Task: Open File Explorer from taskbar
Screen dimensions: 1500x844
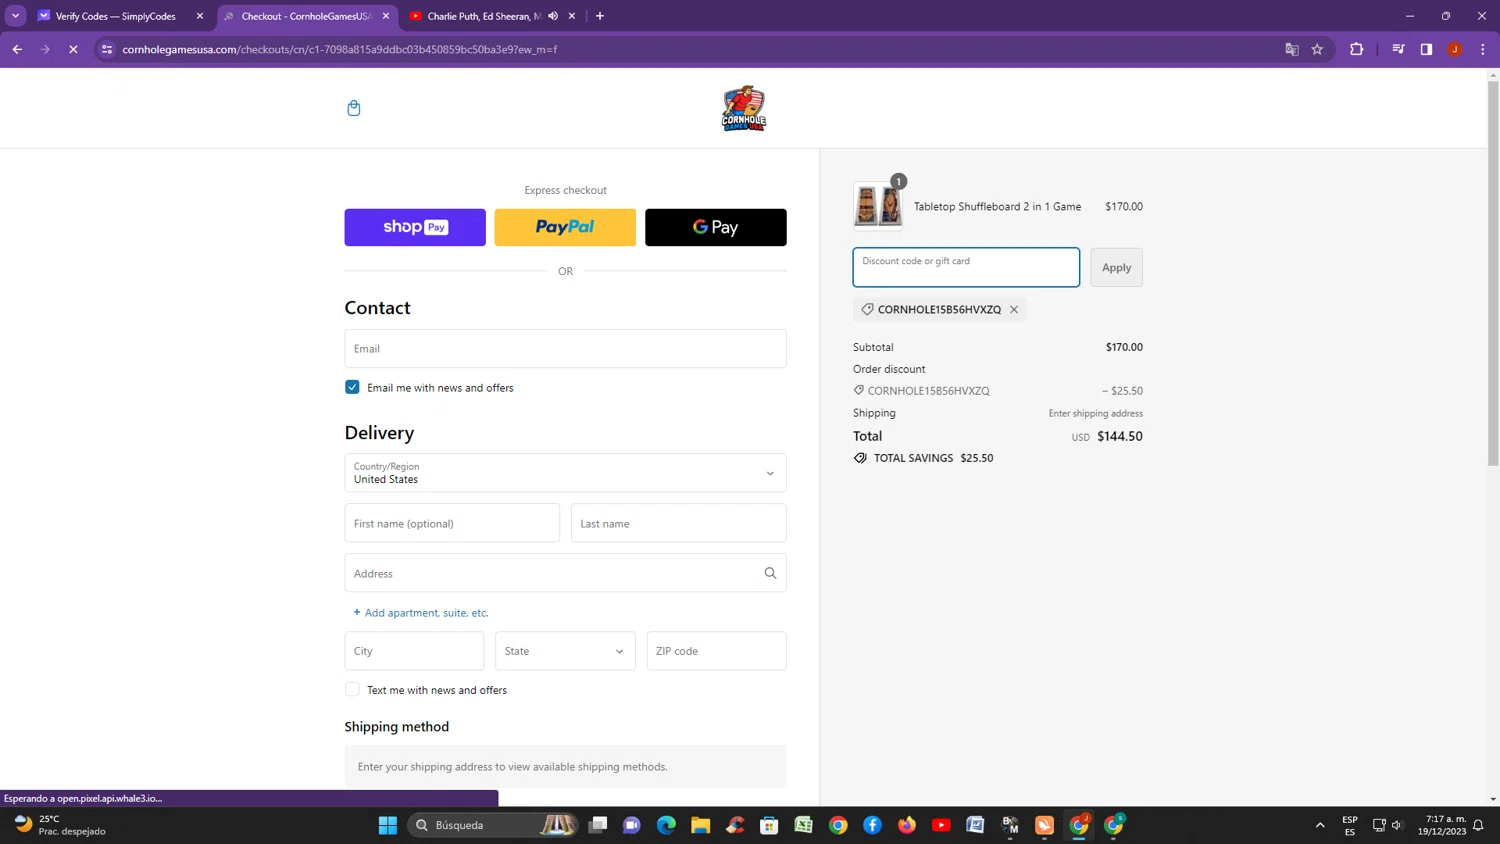Action: 700,825
